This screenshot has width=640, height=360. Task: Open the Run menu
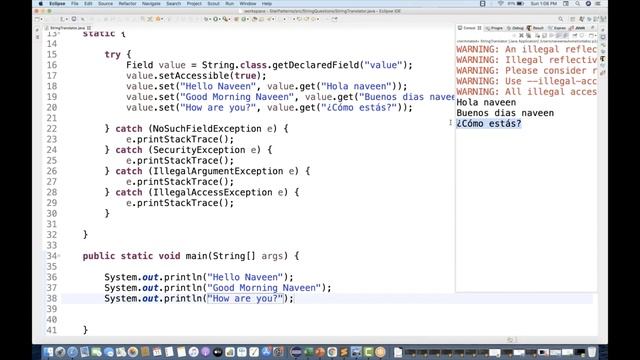click(229, 4)
